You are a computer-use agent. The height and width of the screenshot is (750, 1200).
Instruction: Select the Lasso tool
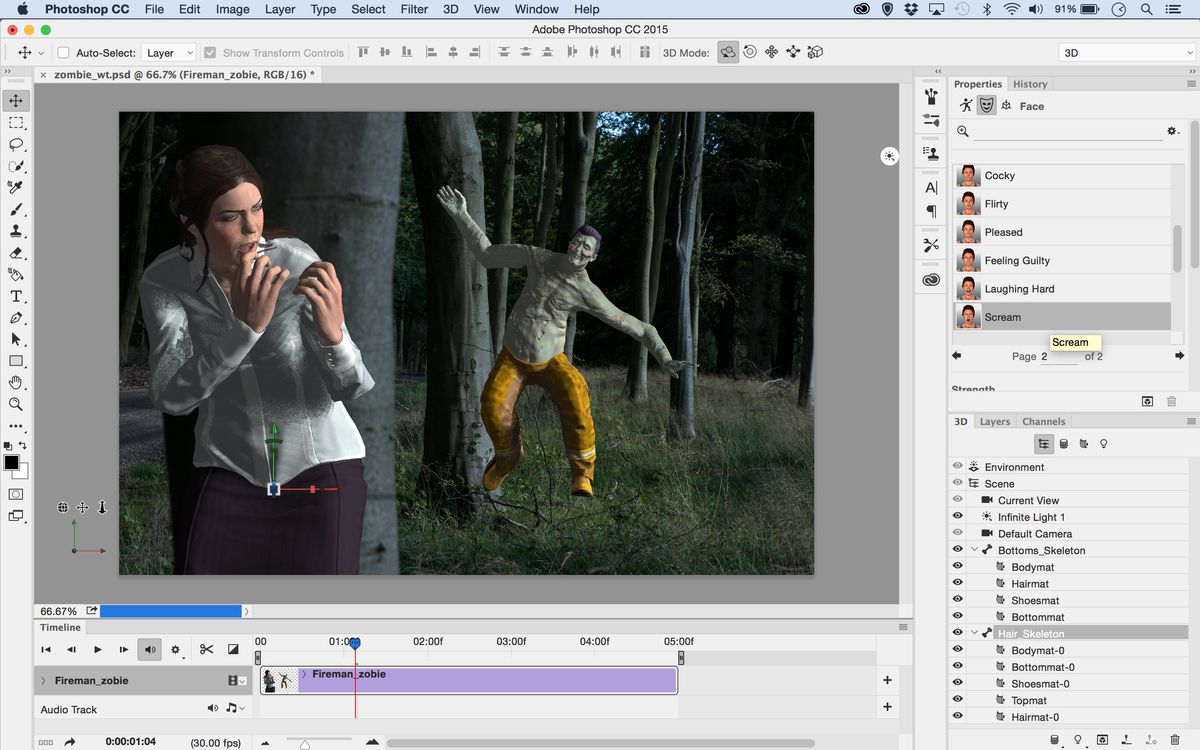click(16, 145)
